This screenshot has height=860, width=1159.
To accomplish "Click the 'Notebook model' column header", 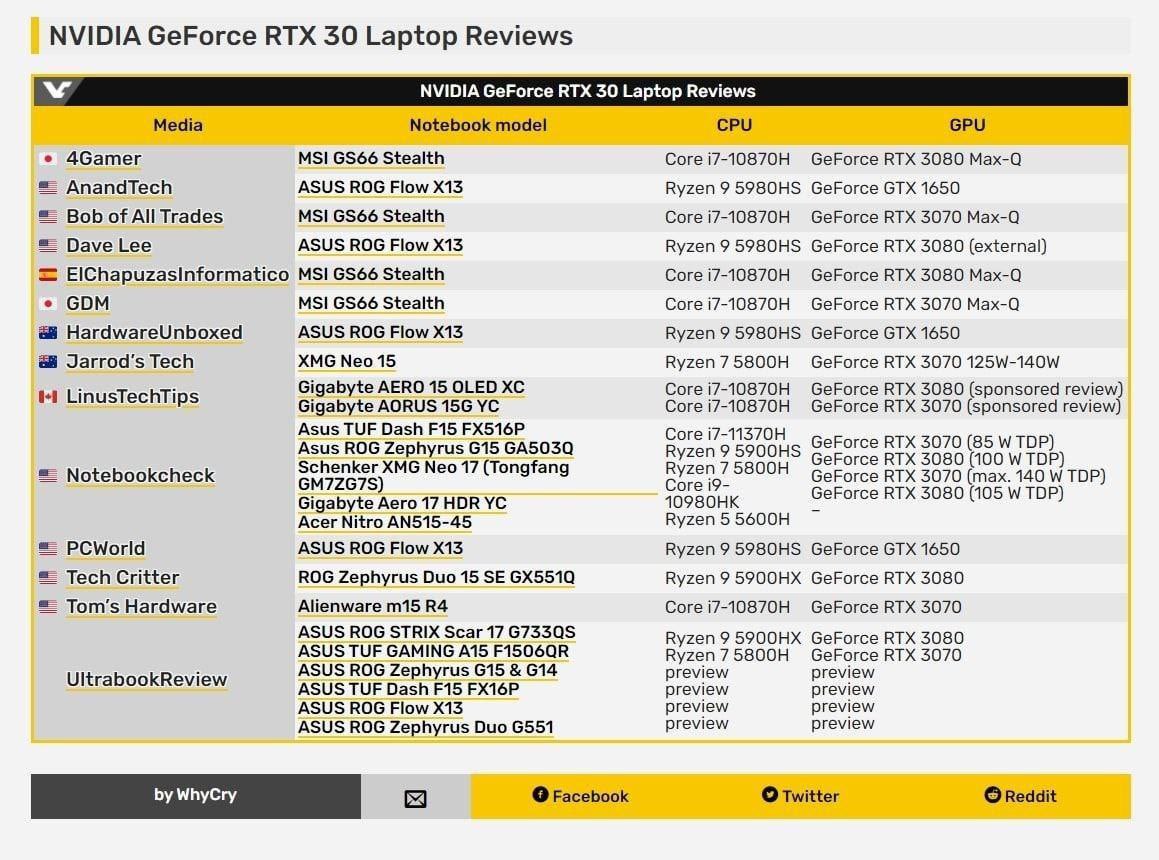I will tap(478, 125).
